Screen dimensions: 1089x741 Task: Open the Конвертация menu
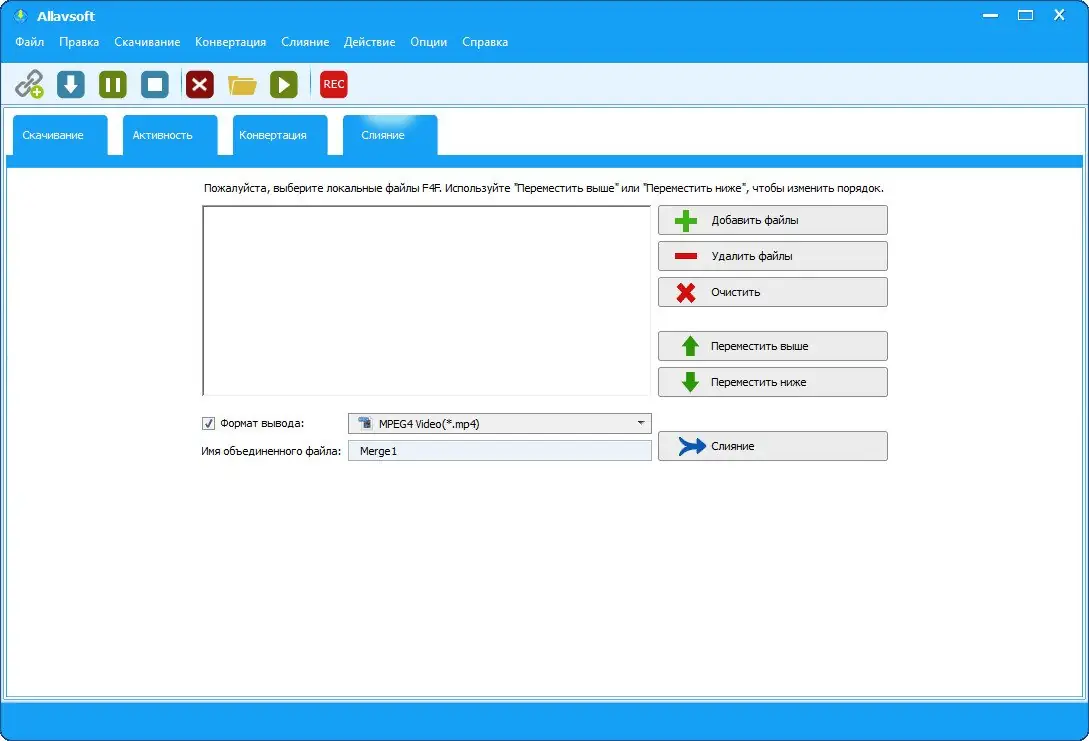point(231,42)
